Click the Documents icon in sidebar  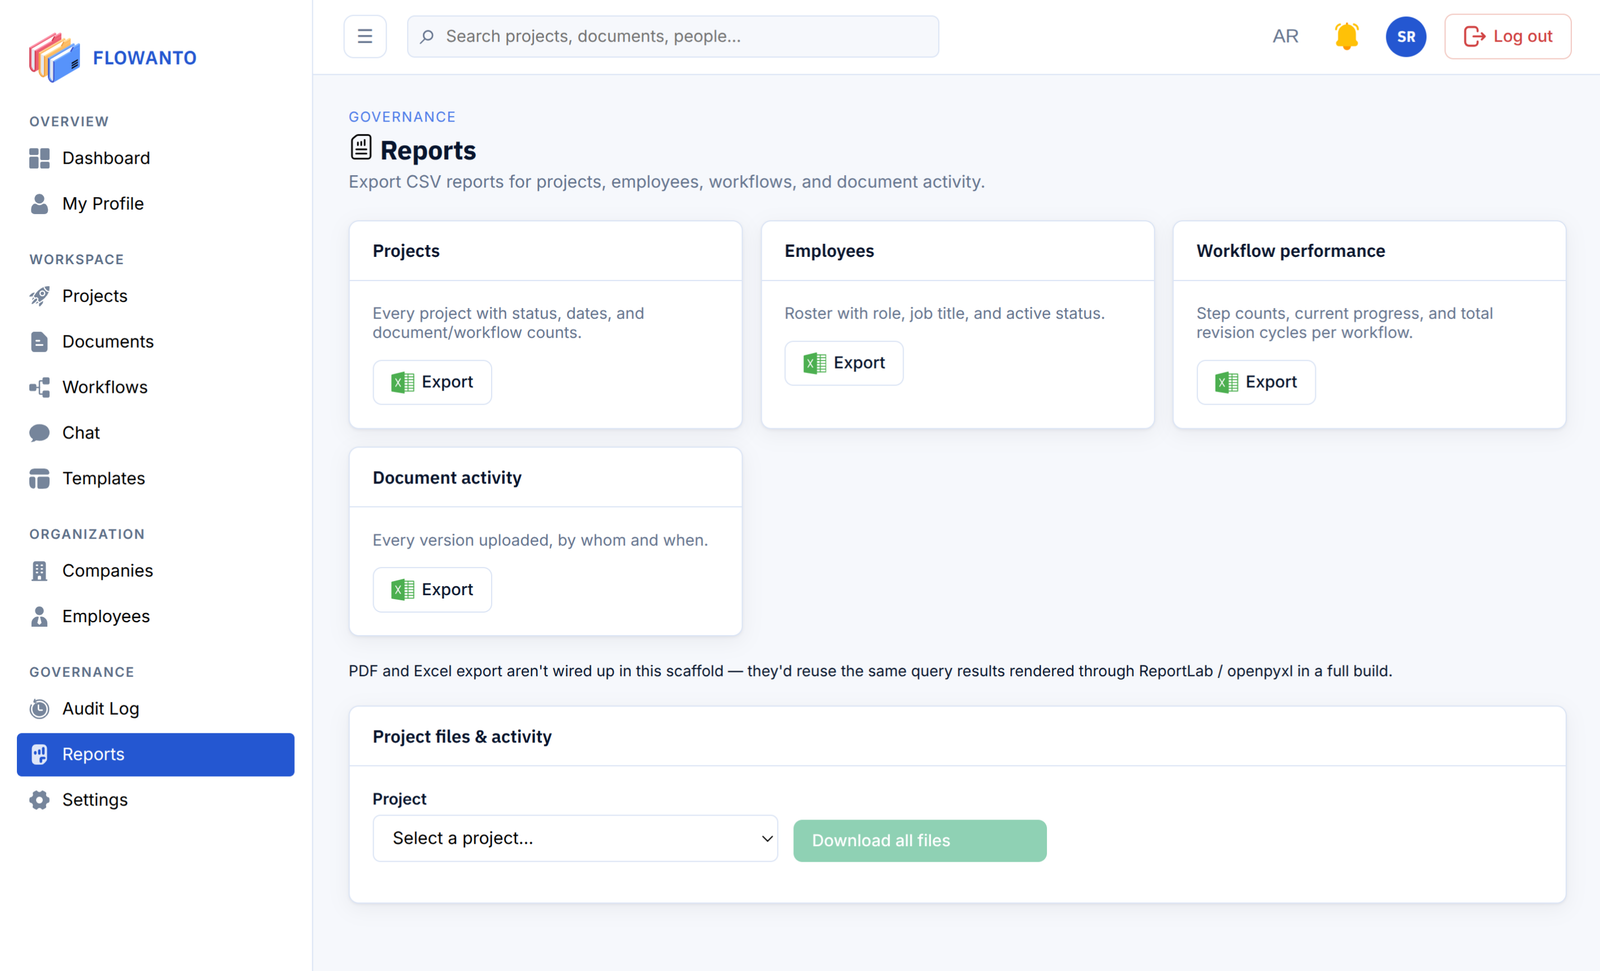click(39, 342)
